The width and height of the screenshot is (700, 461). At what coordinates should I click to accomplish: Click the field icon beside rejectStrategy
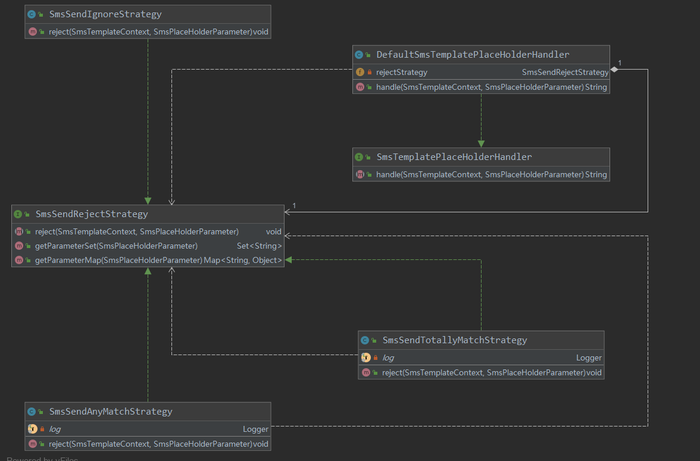(360, 72)
